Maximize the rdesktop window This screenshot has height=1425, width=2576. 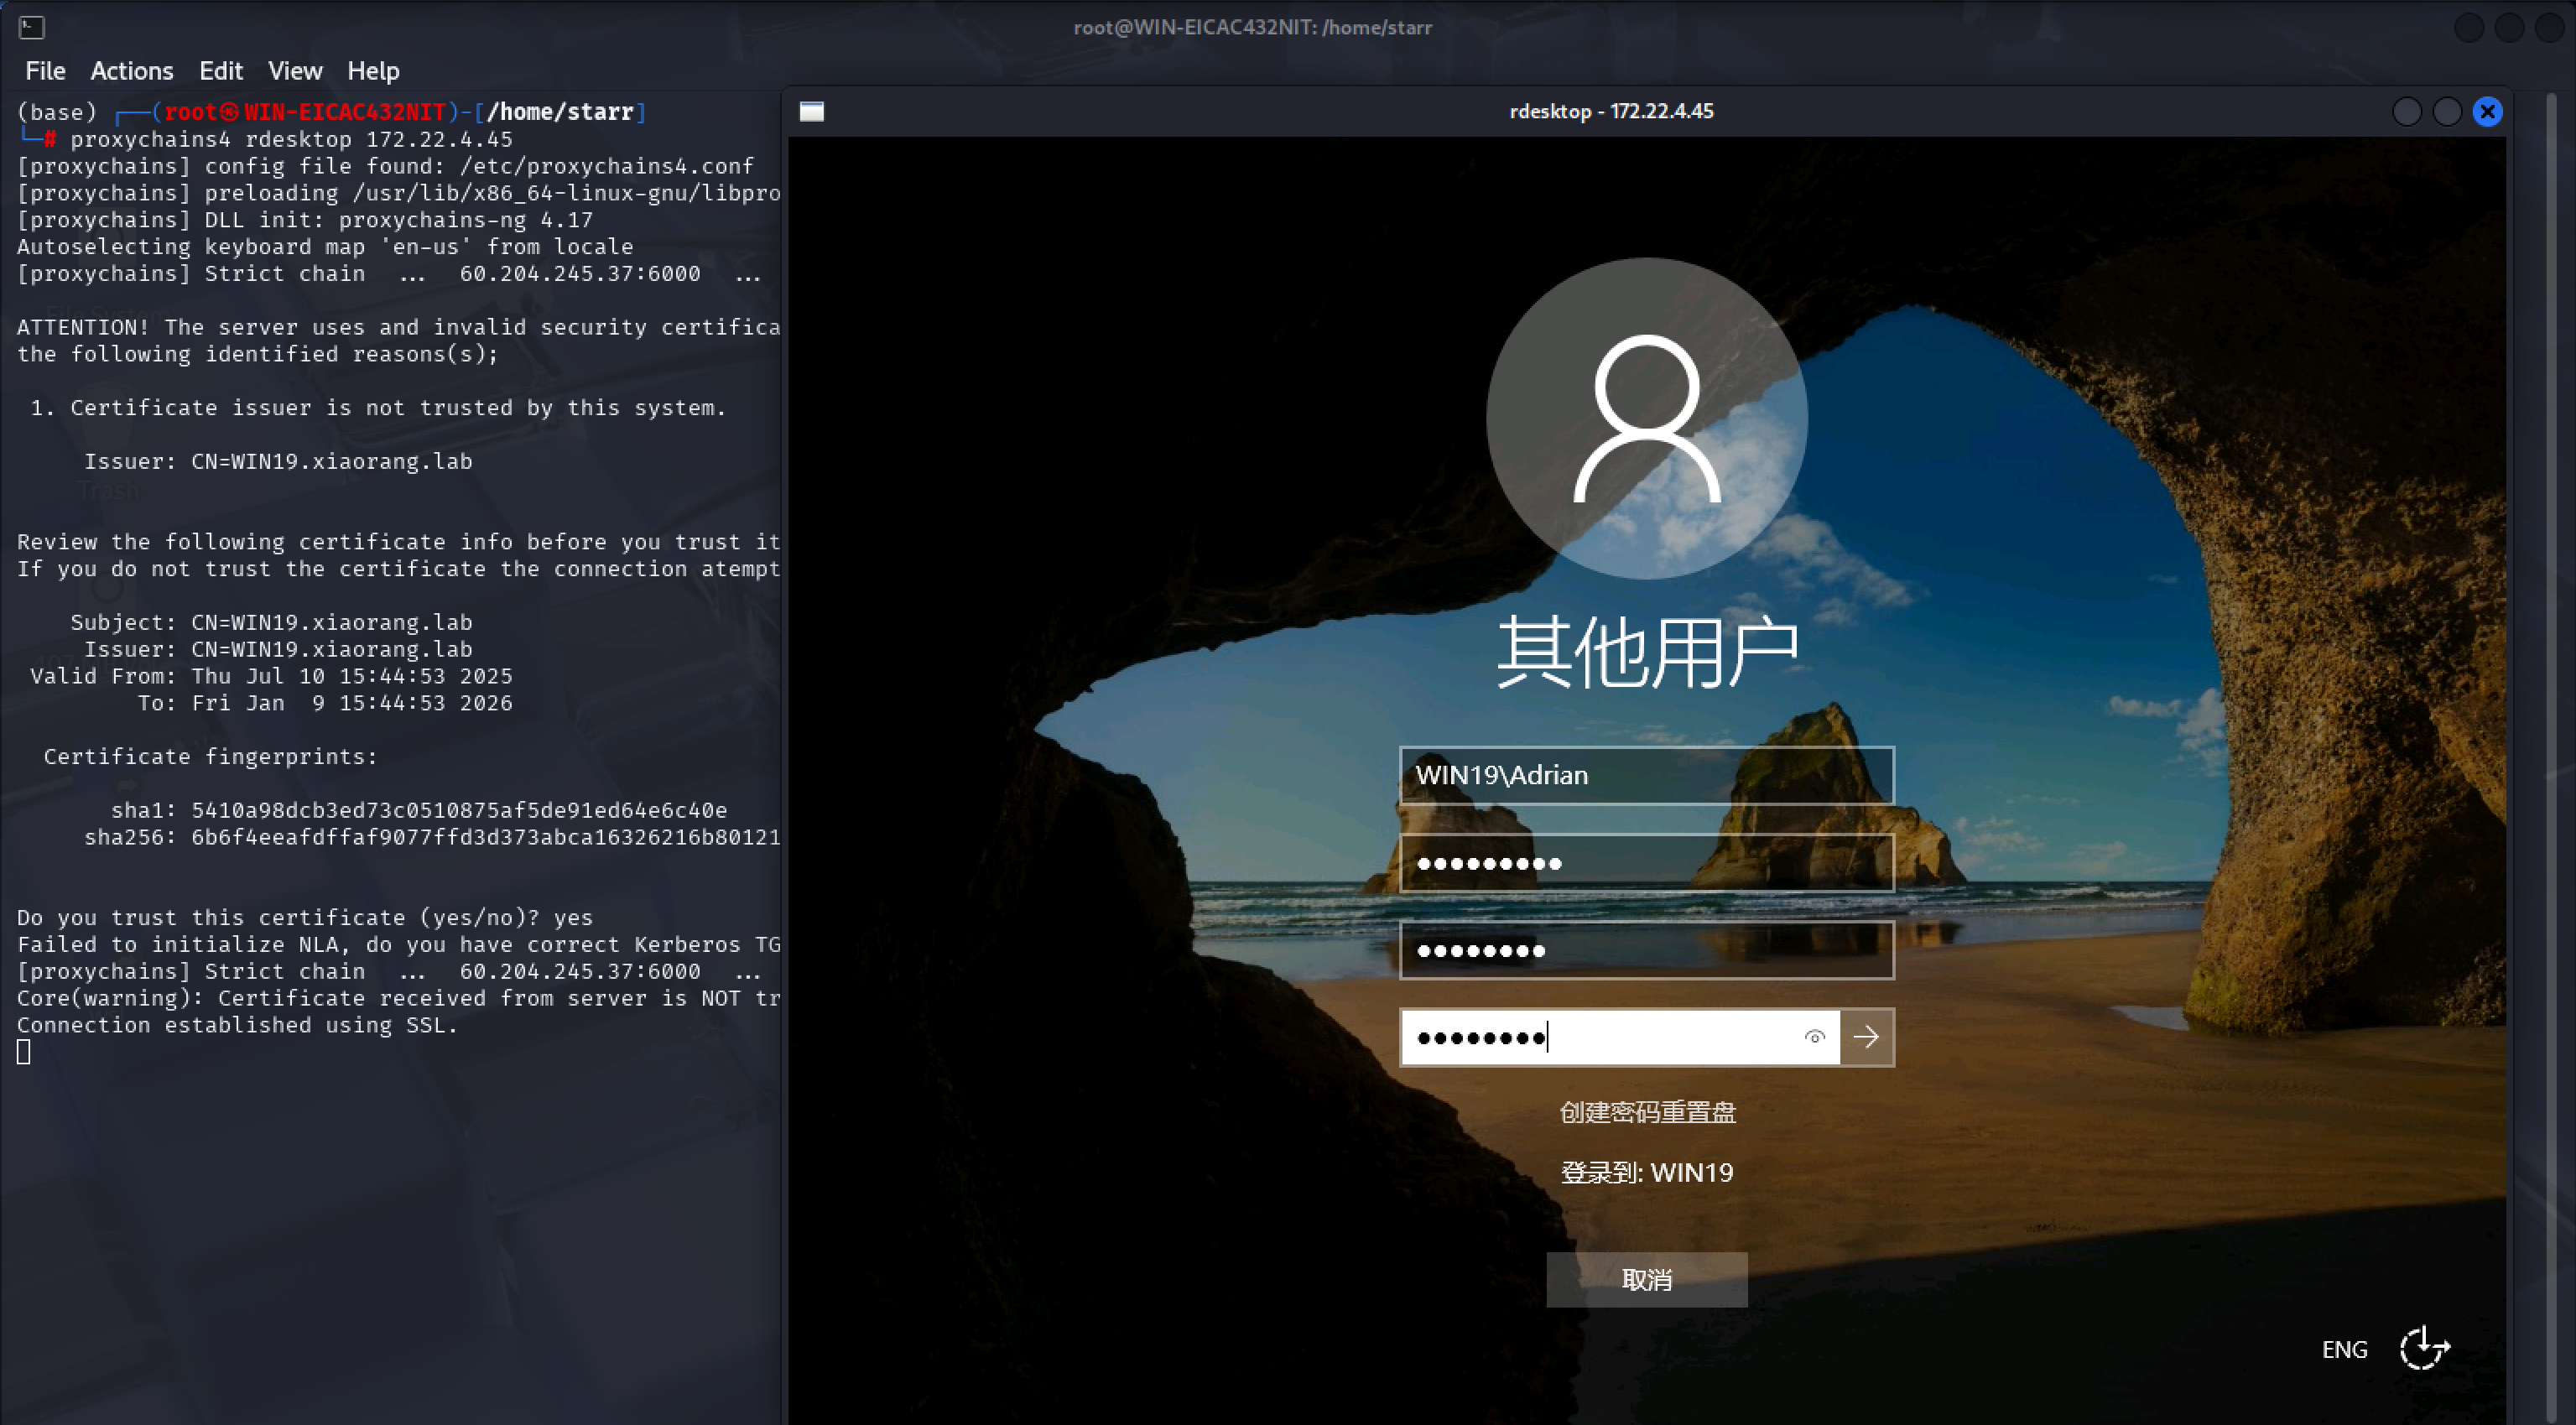tap(2447, 111)
